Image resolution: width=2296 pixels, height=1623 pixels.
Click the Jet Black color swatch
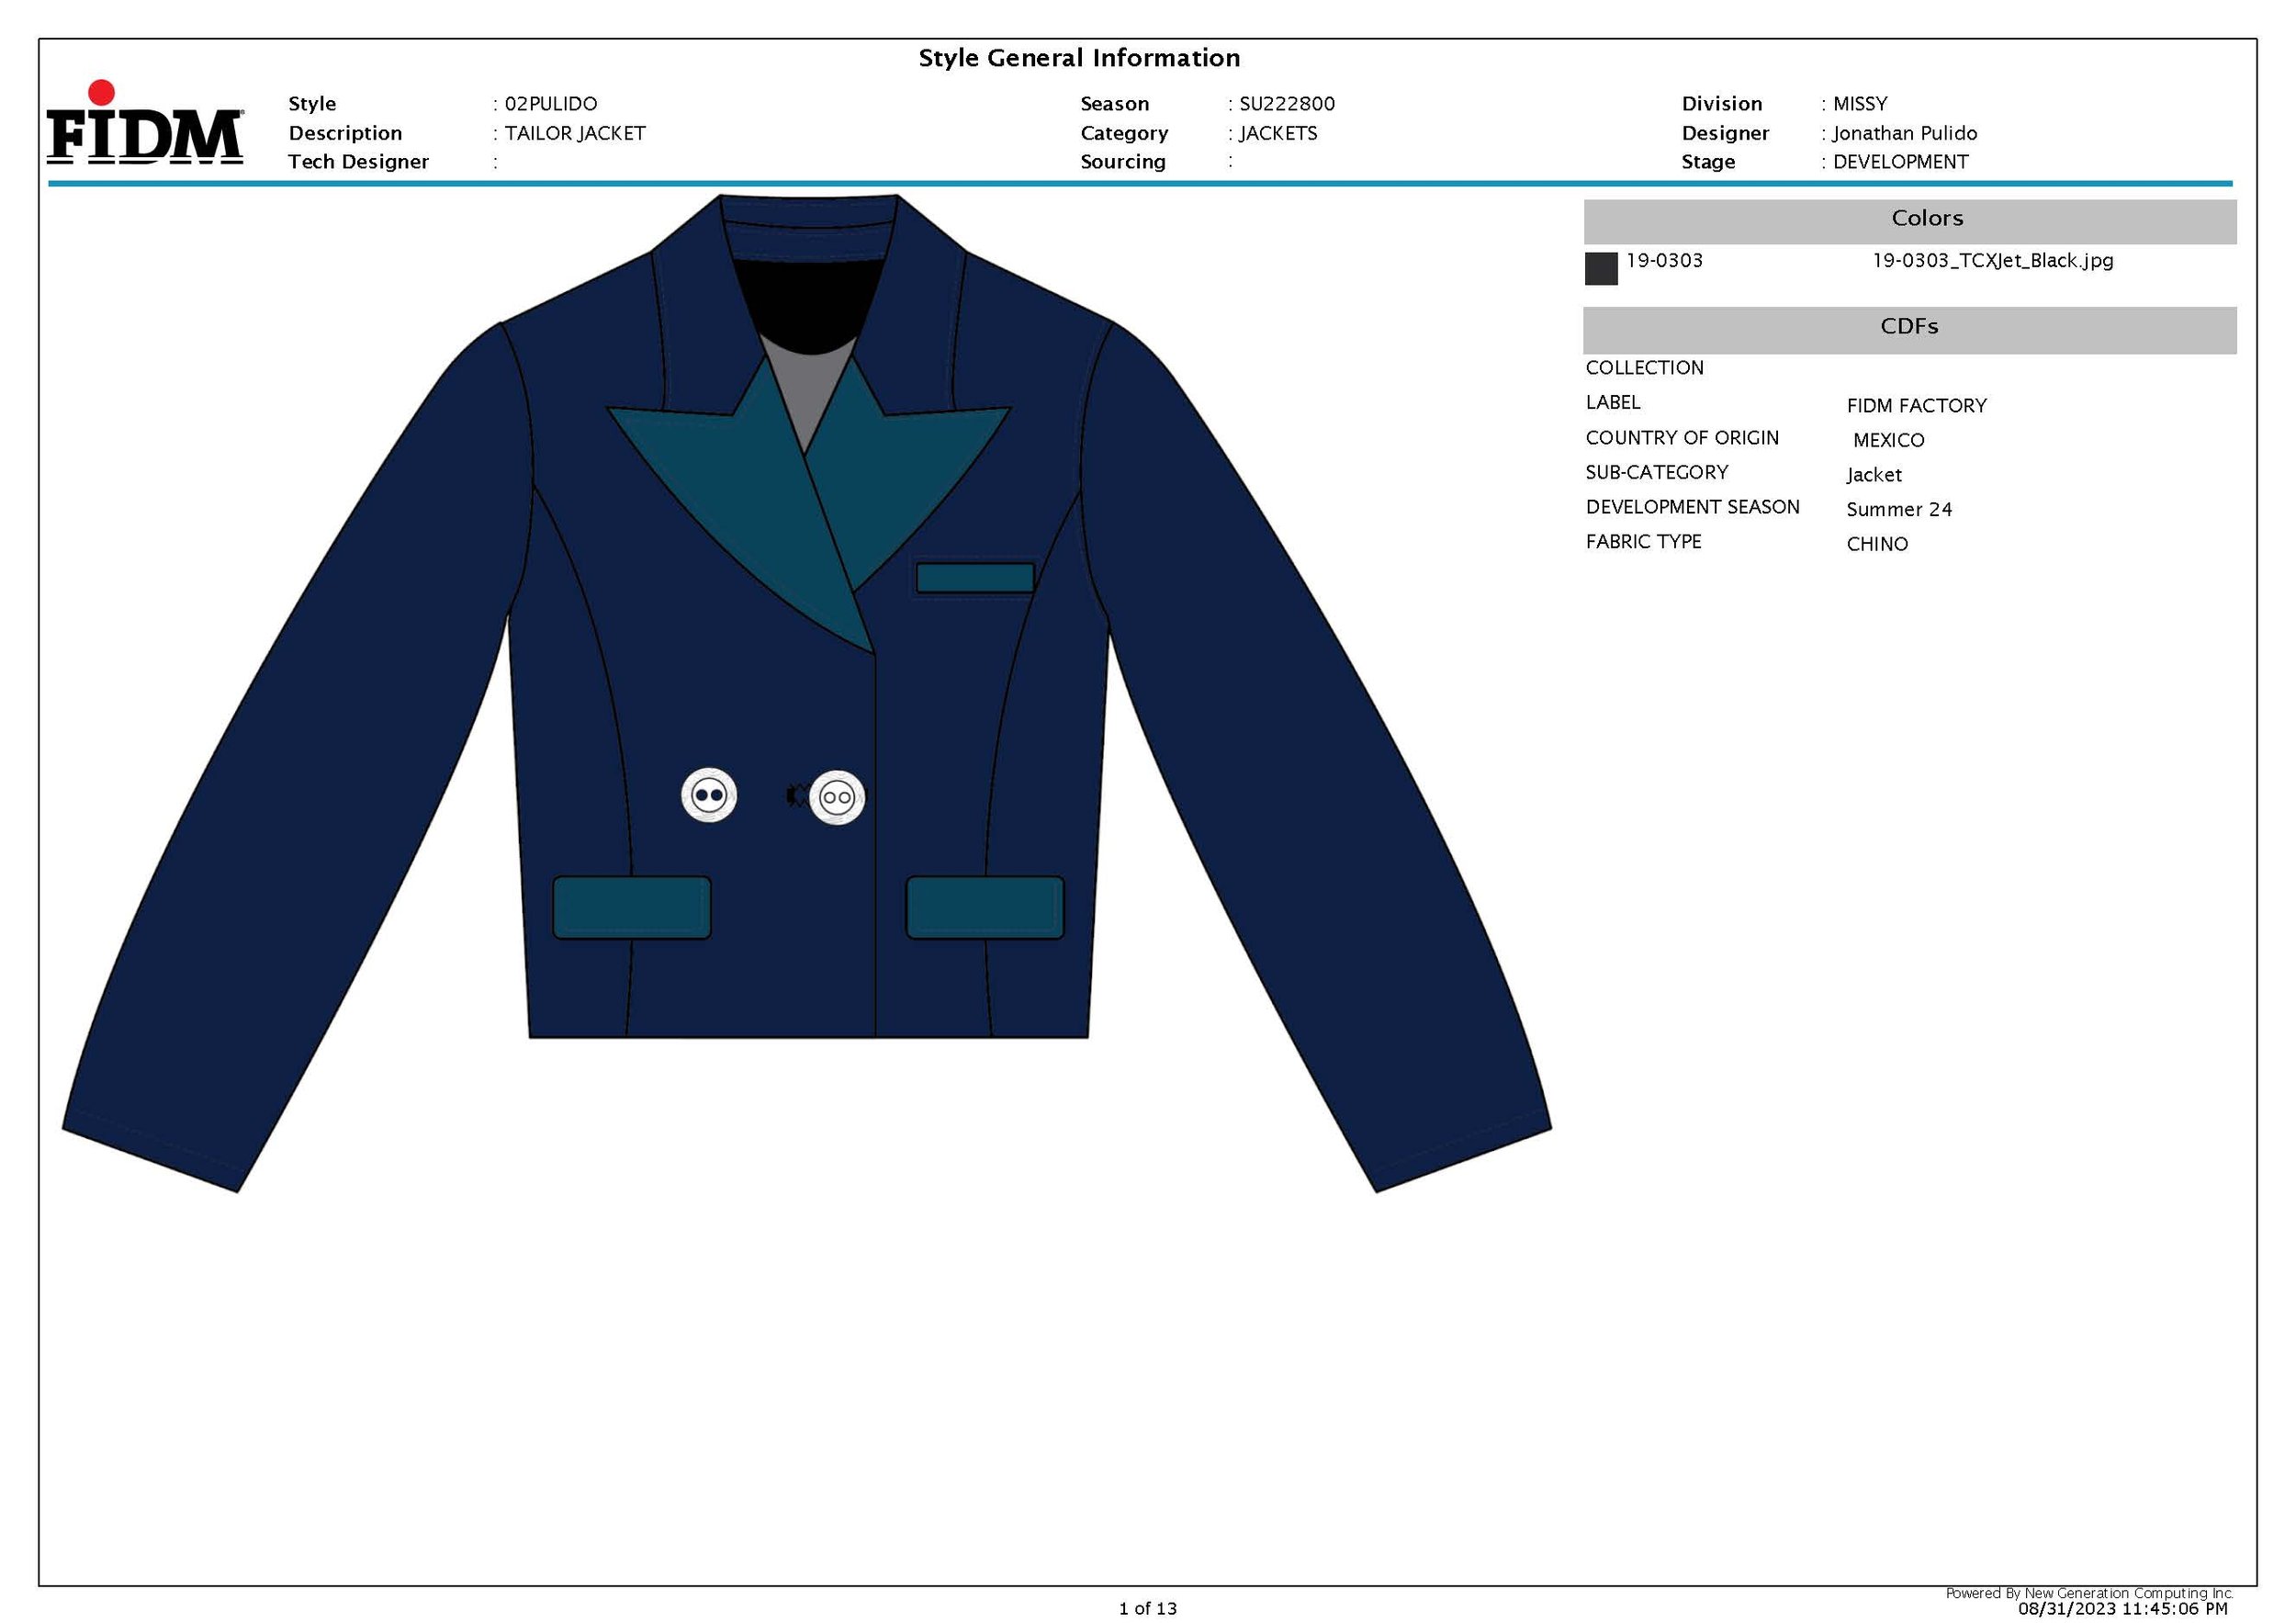(x=1600, y=268)
